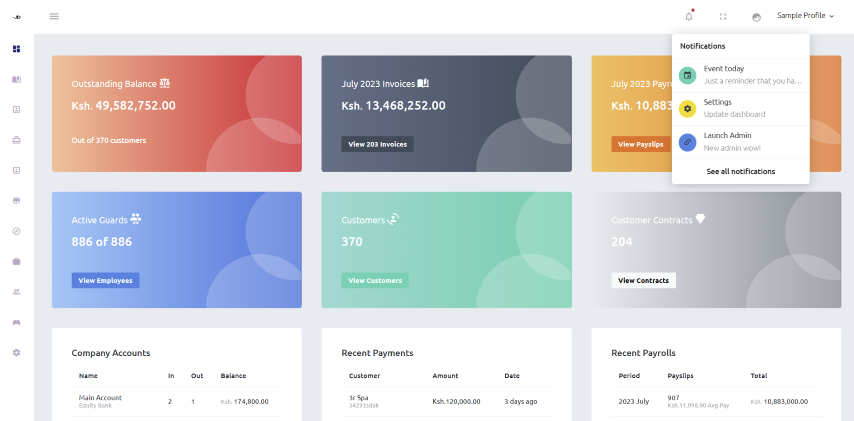Image resolution: width=854 pixels, height=421 pixels.
Task: Click the View Customers button
Action: pos(375,280)
